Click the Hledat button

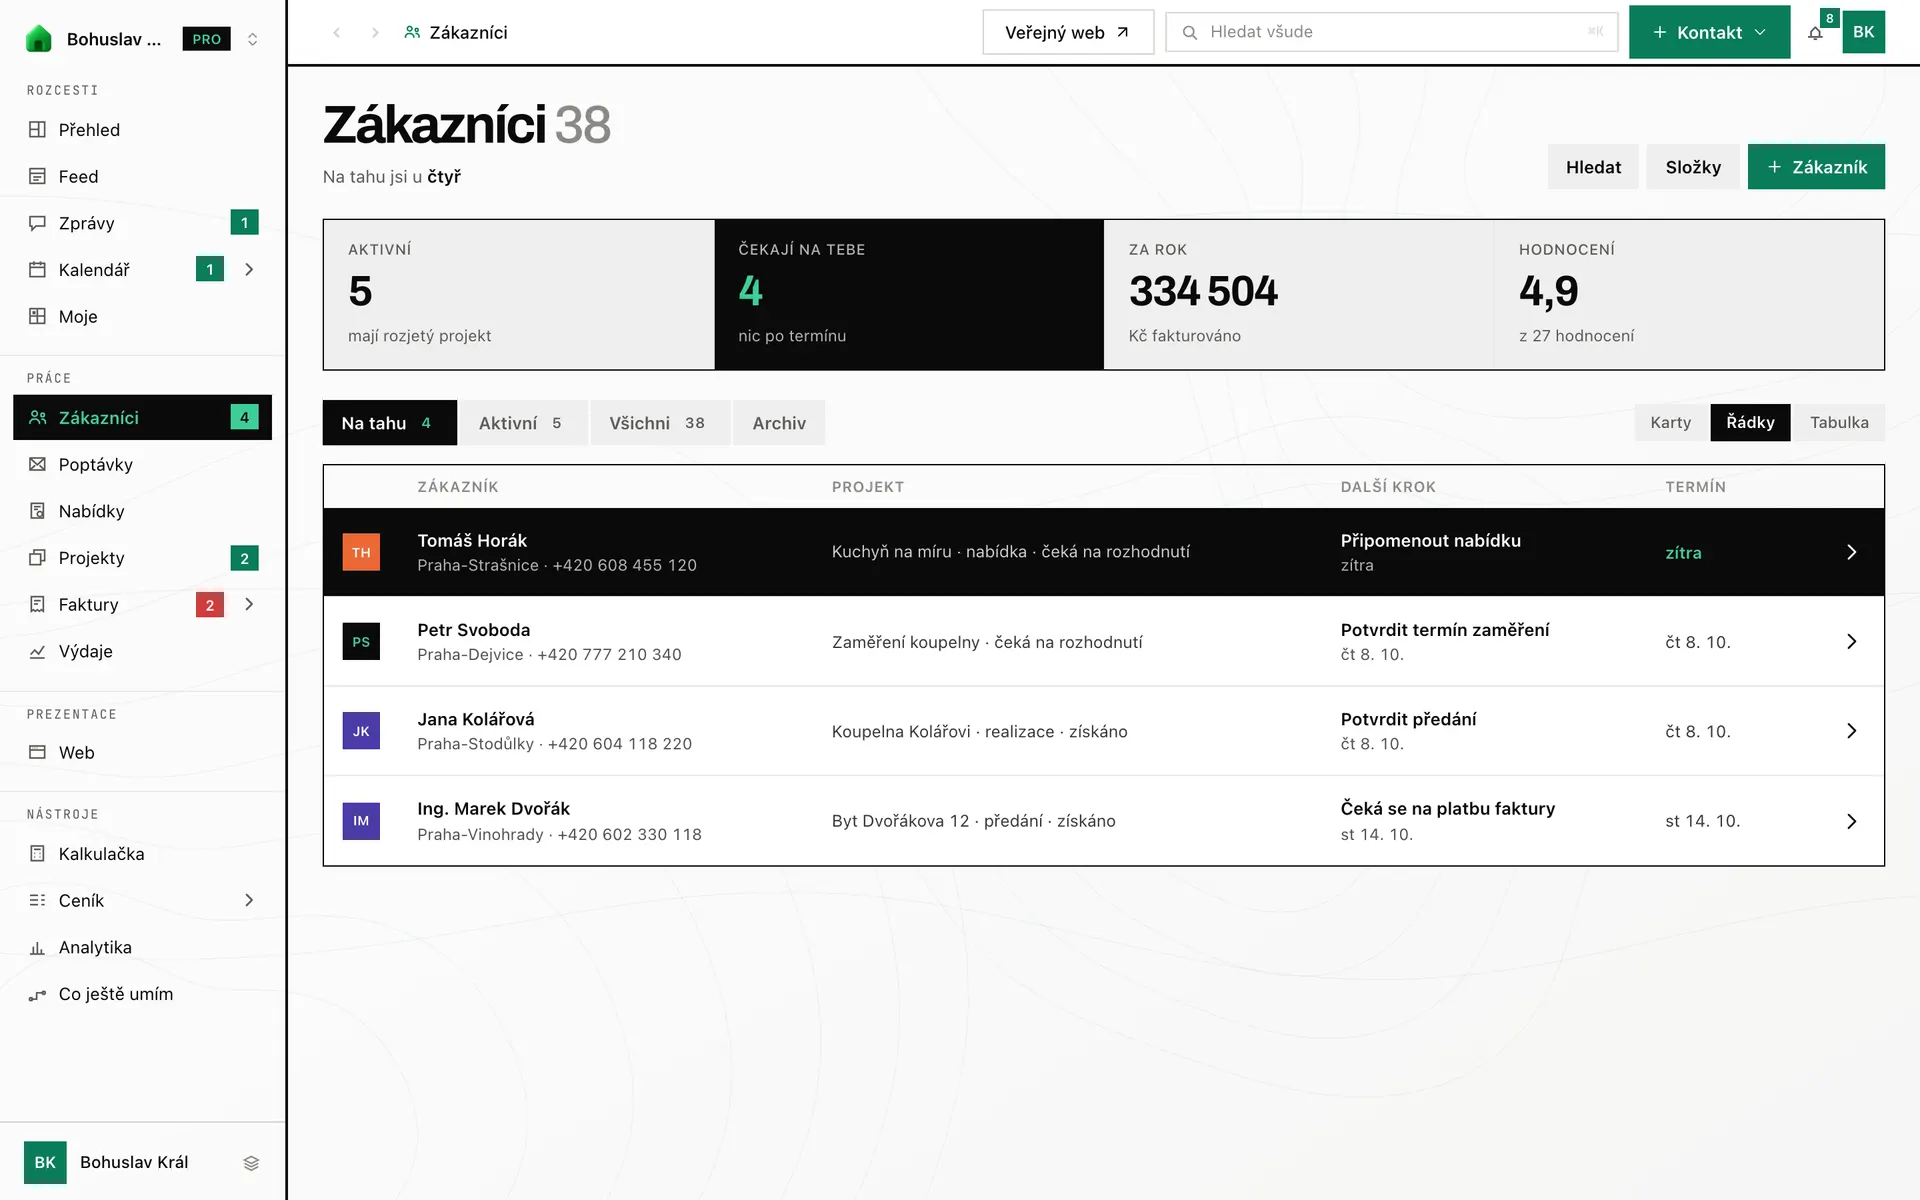(x=1593, y=167)
